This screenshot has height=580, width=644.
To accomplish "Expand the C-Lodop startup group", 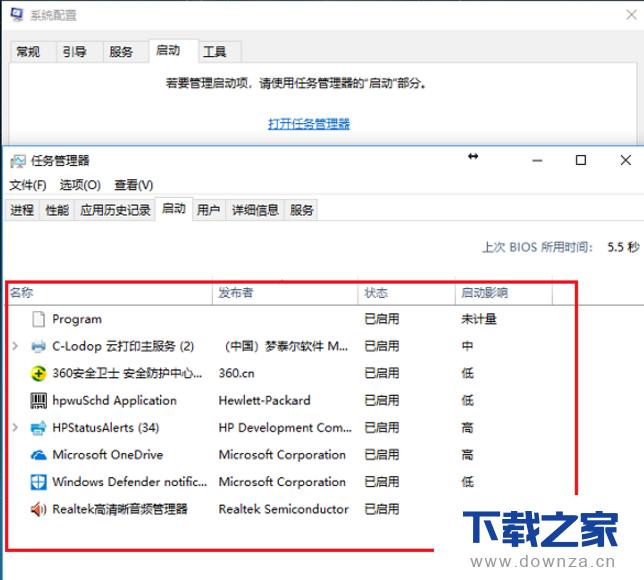I will click(15, 346).
